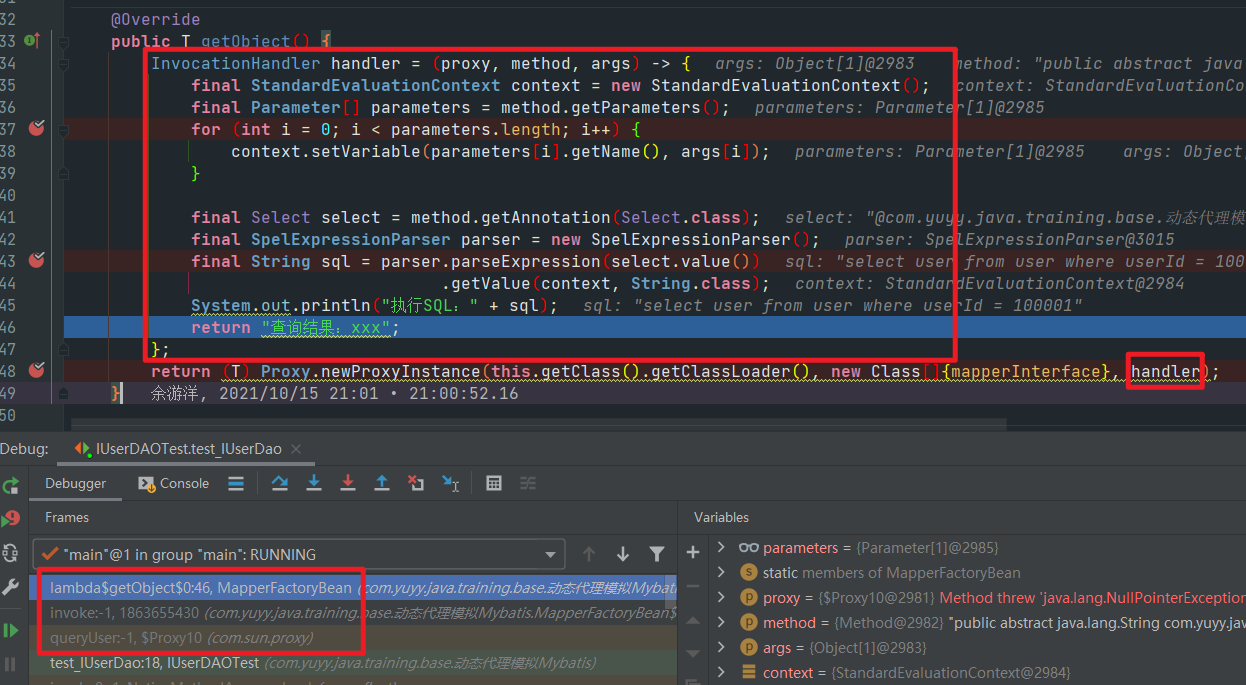Add a new watch with the plus icon

click(693, 551)
